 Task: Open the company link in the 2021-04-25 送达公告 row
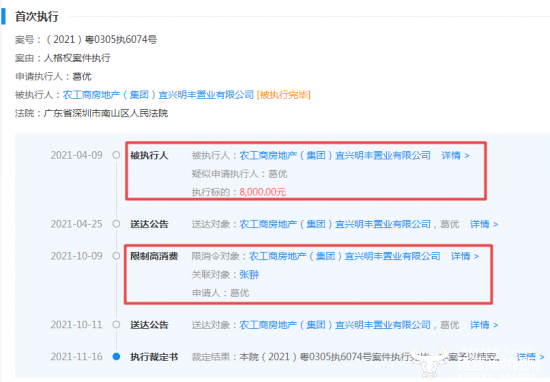click(335, 224)
